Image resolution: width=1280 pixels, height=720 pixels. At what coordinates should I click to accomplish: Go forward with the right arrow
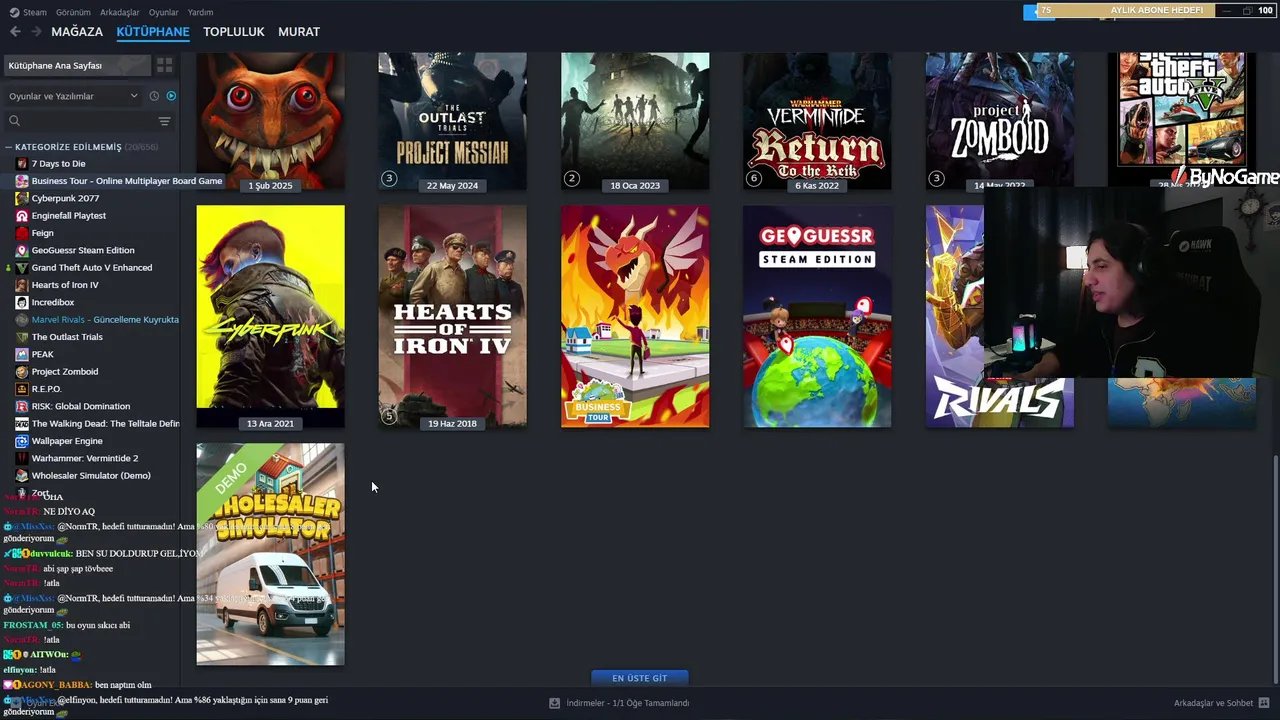coord(36,32)
